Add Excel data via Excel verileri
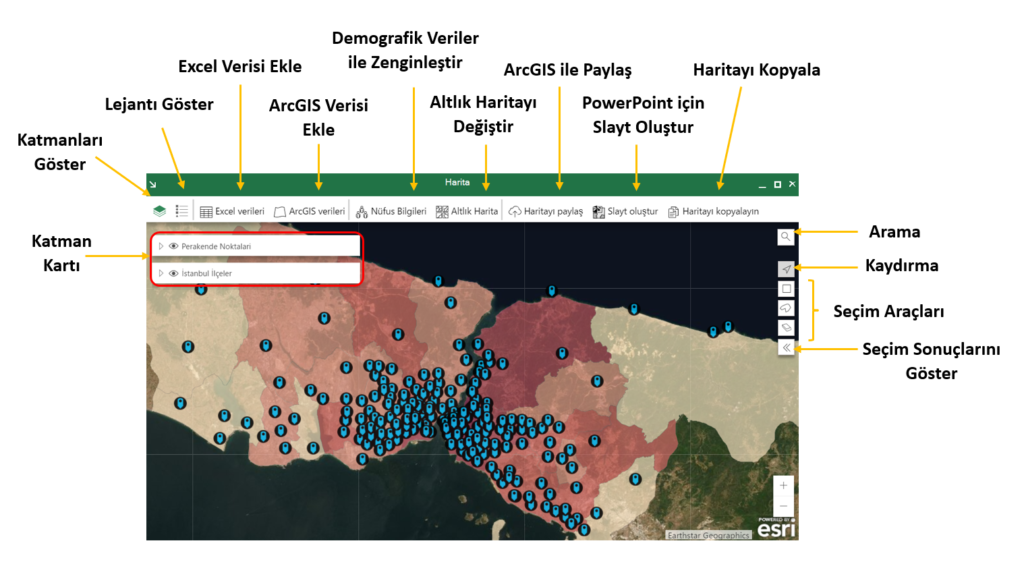This screenshot has height=564, width=1024. pos(232,212)
